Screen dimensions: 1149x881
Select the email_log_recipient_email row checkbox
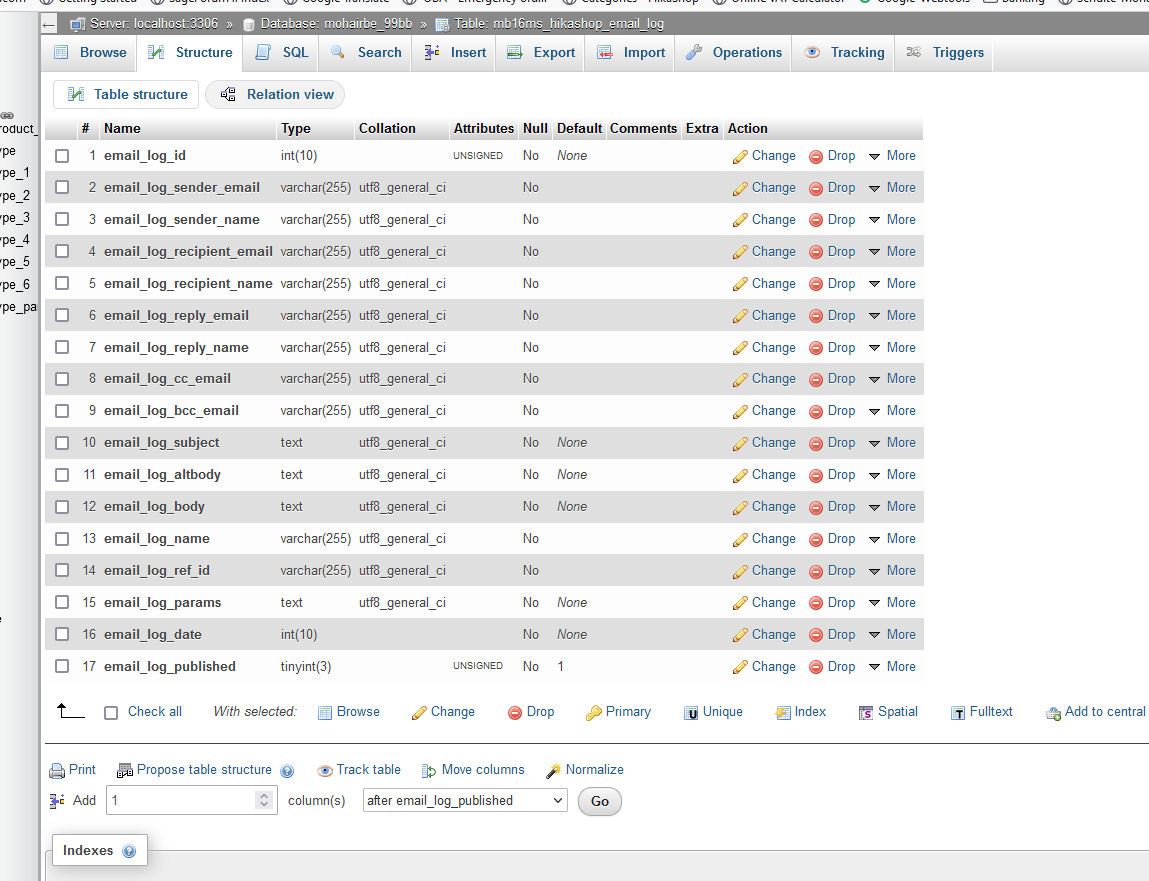pos(62,251)
